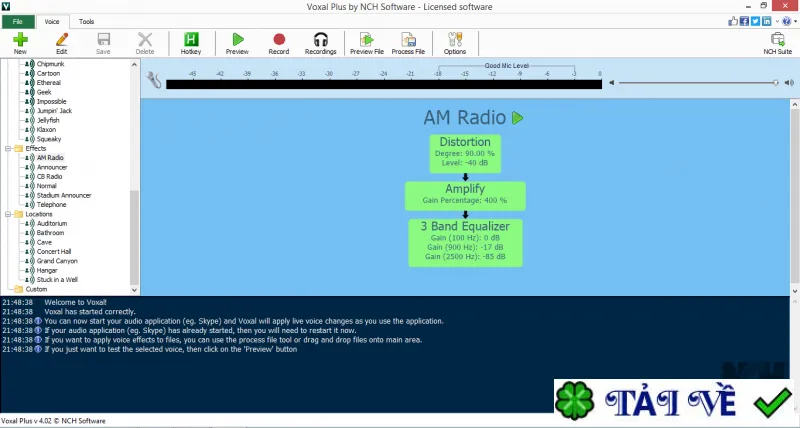Screen dimensions: 800x428
Task: Click the Process File icon
Action: pyautogui.click(x=408, y=43)
